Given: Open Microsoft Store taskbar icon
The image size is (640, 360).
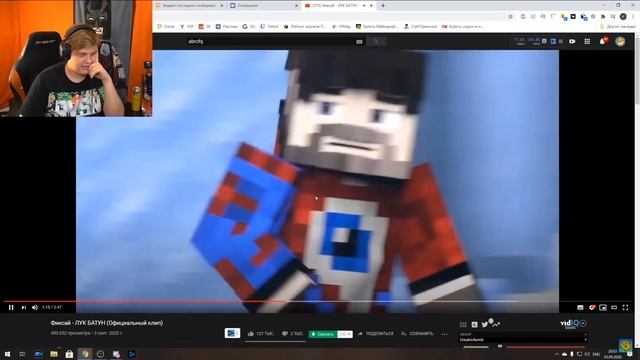Looking at the screenshot, I should point(69,354).
